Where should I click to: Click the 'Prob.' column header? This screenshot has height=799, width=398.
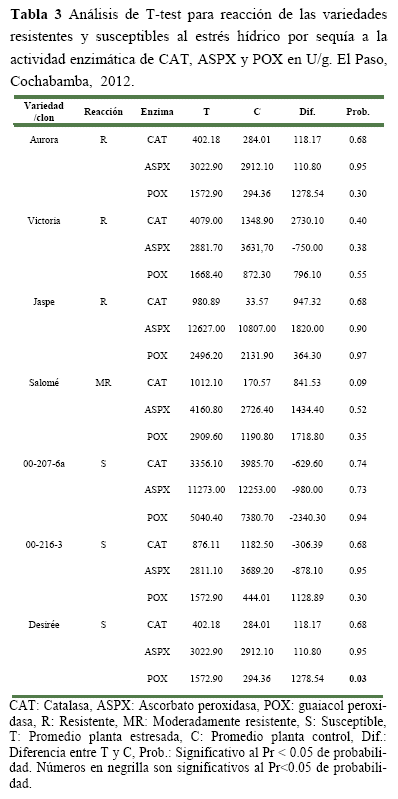[x=358, y=112]
